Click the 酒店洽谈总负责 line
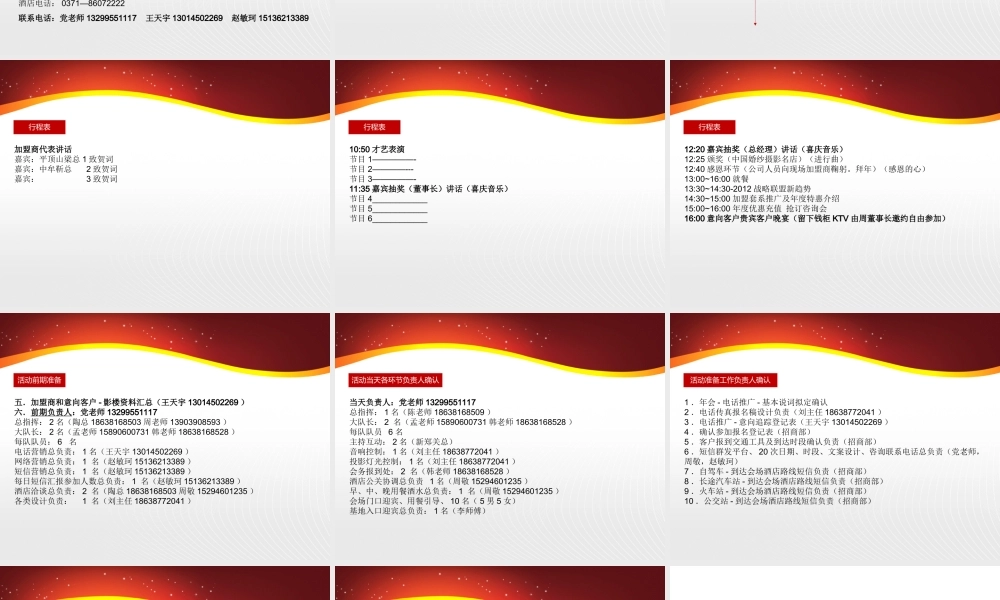 135,491
